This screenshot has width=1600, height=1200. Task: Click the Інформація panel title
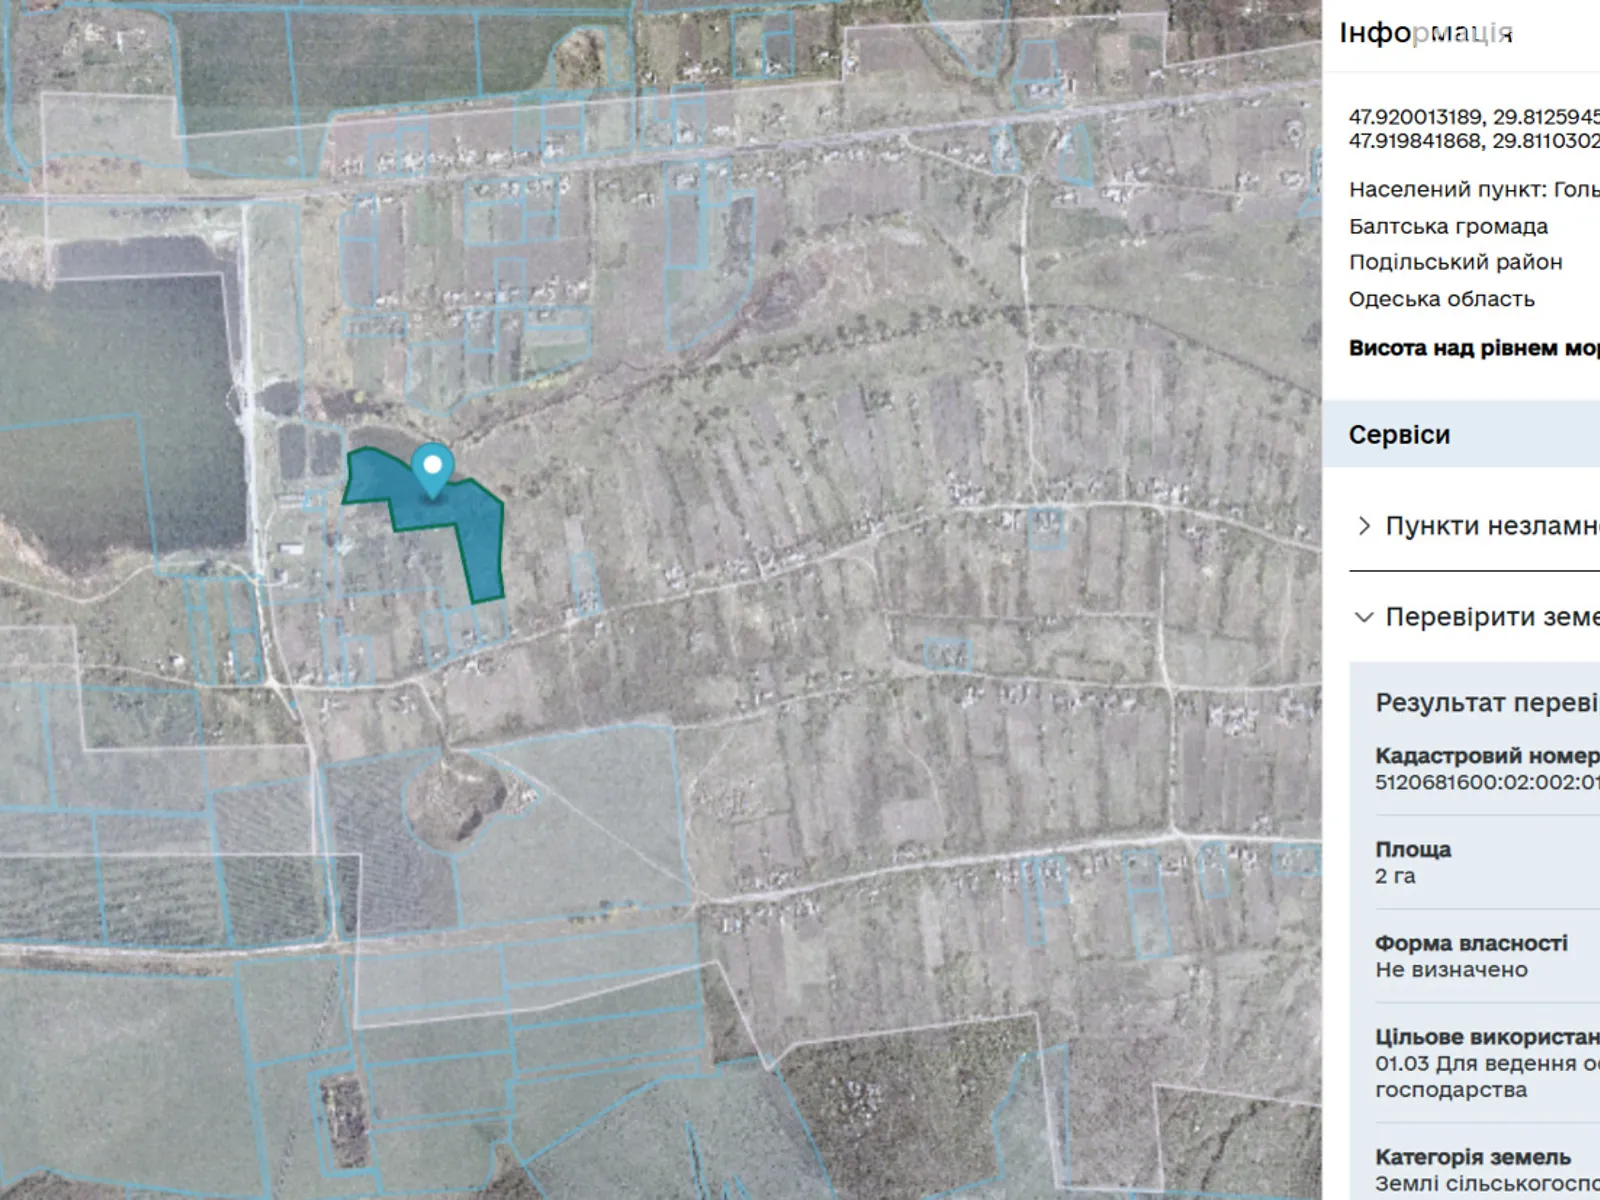1425,33
